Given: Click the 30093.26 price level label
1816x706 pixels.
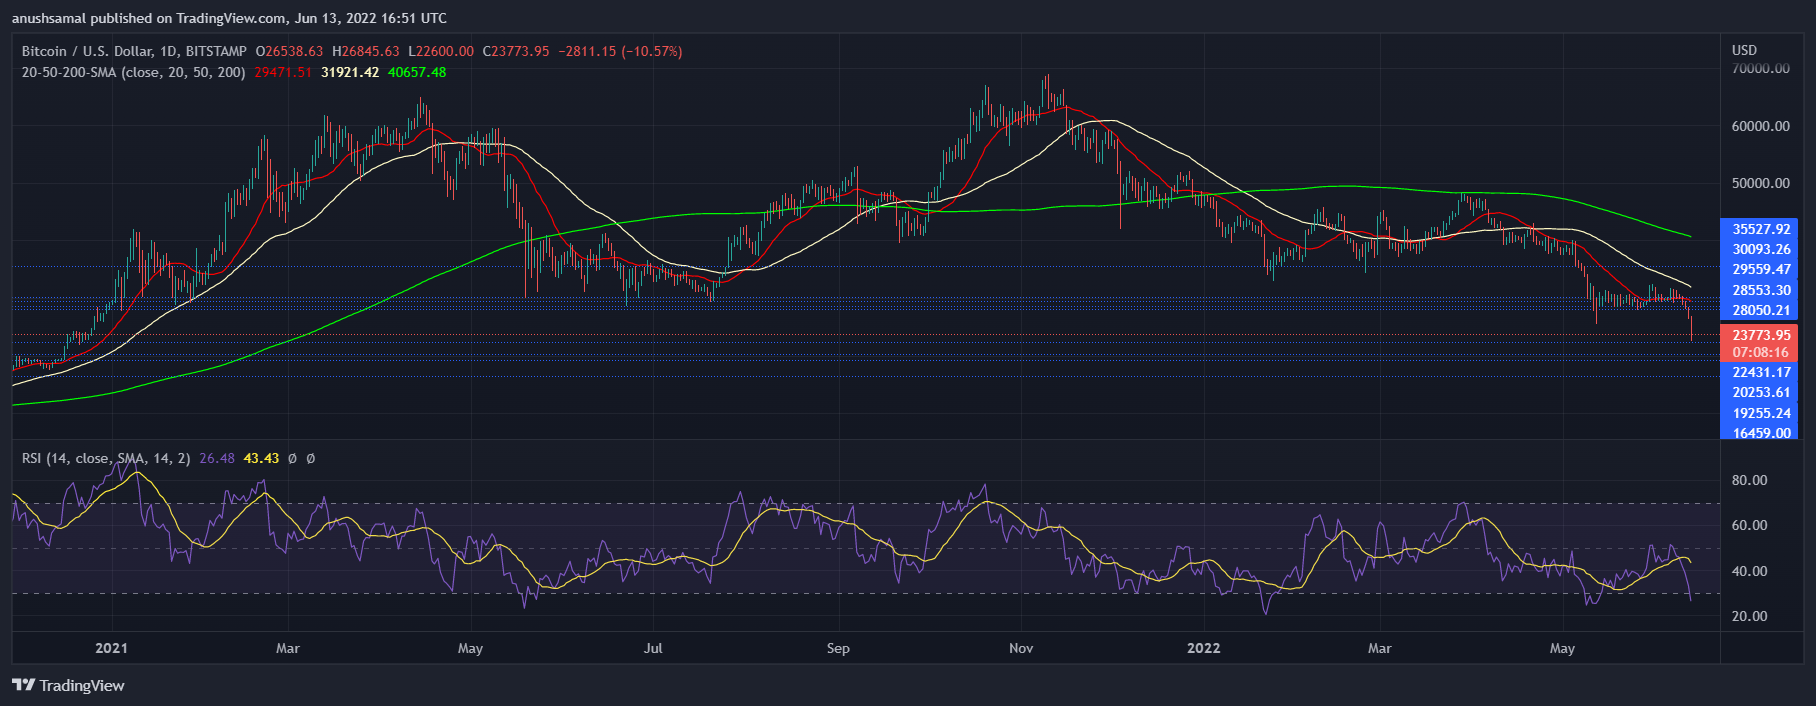Looking at the screenshot, I should 1761,249.
